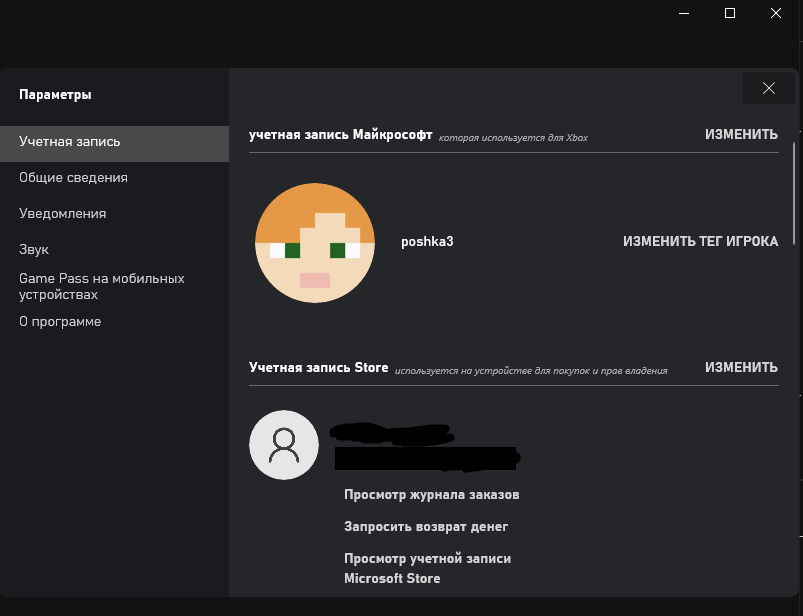This screenshot has width=803, height=616.
Task: Switch to Общие сведения settings
Action: click(73, 178)
